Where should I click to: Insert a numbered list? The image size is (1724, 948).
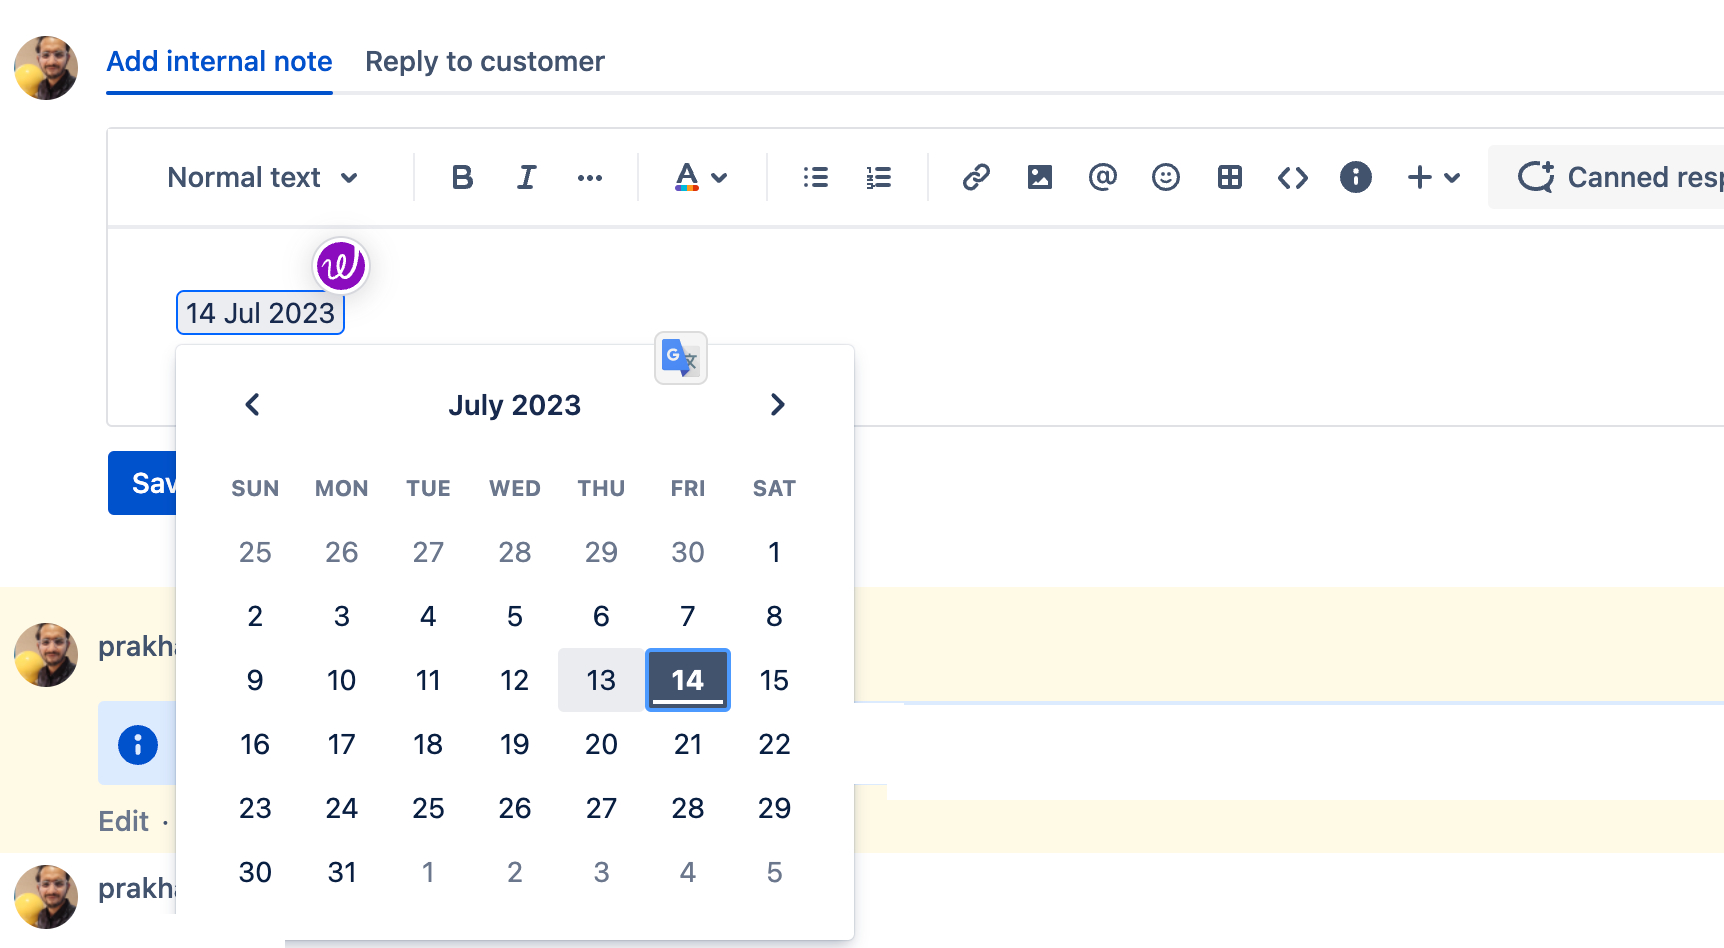879,178
